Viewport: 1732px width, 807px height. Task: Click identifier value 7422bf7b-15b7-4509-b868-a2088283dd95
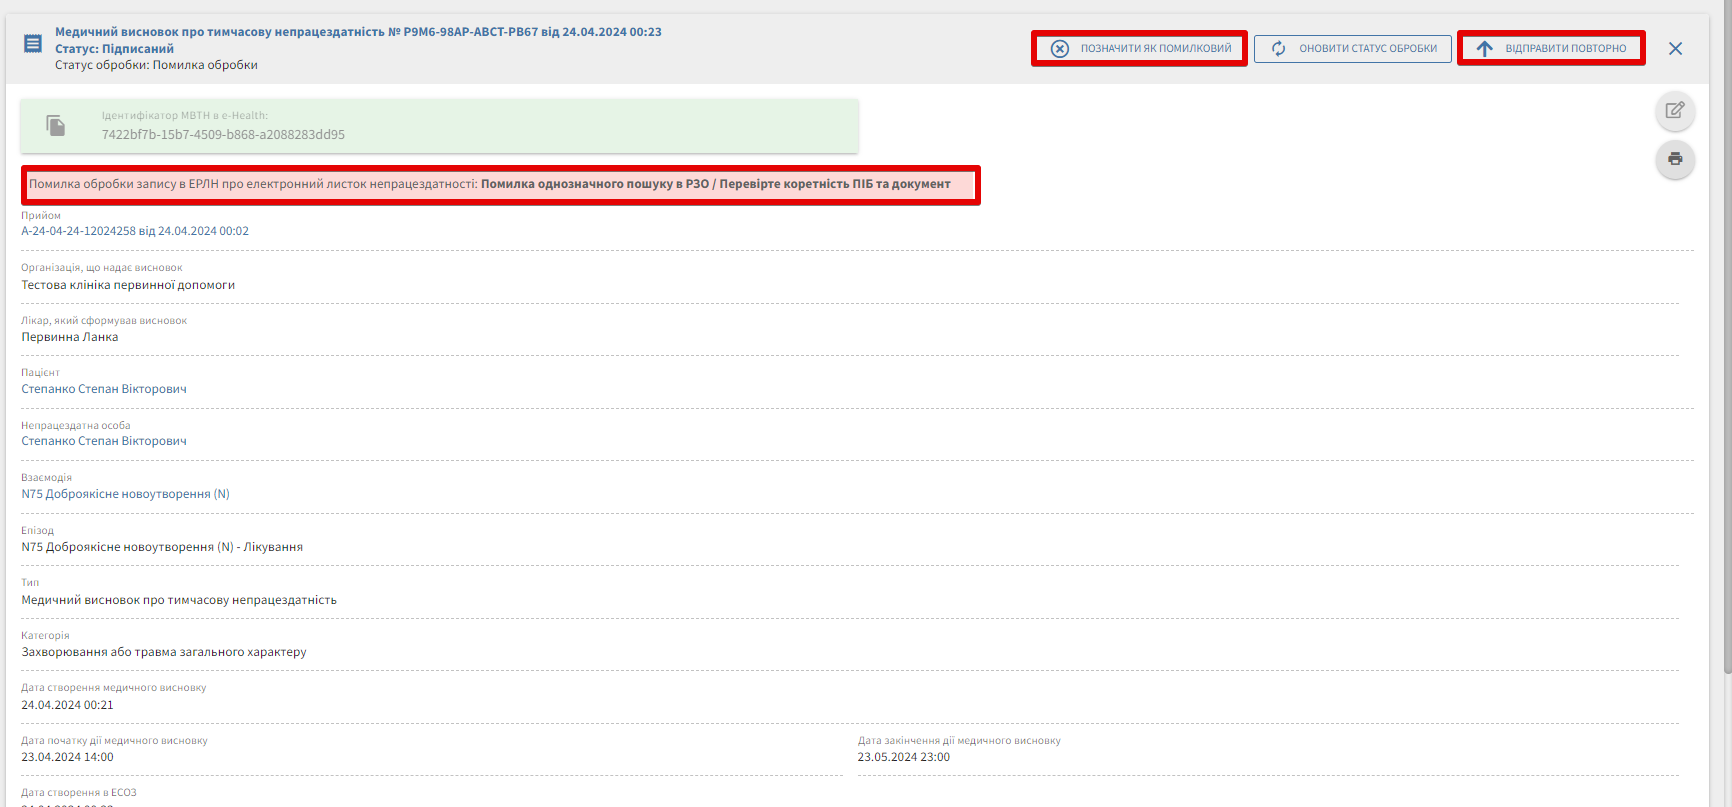pos(223,135)
